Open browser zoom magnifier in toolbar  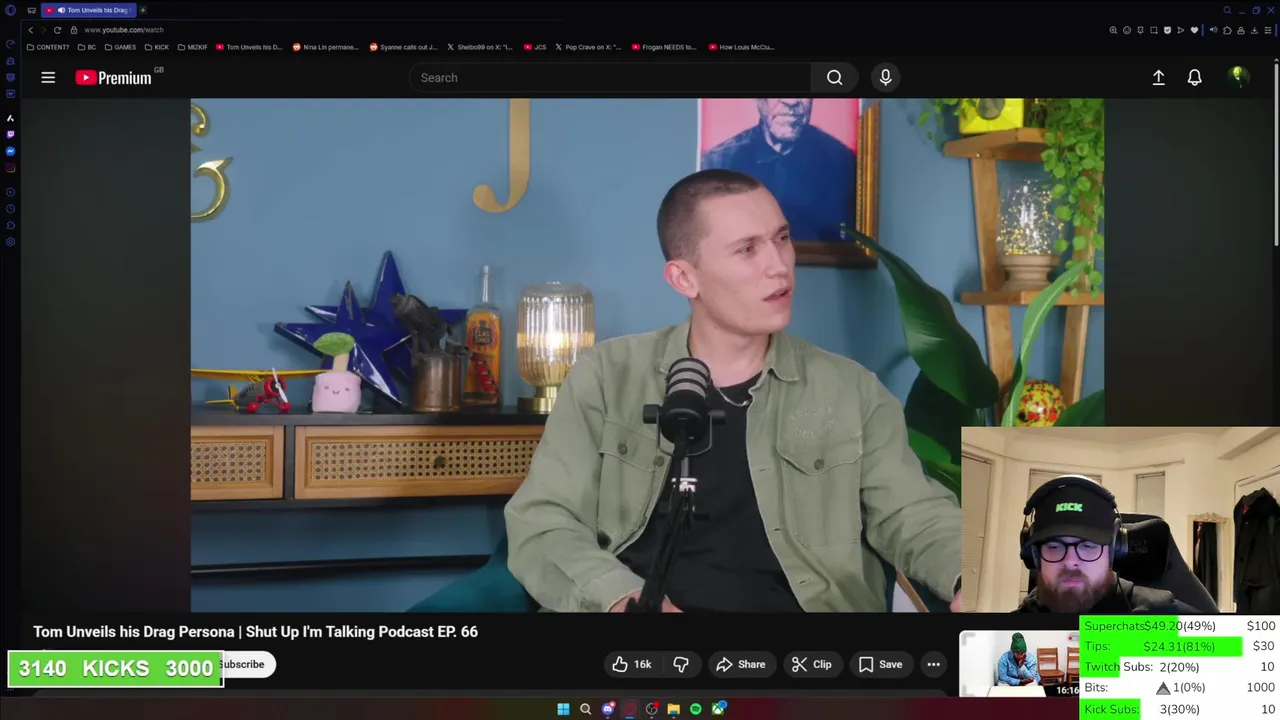tap(1113, 30)
